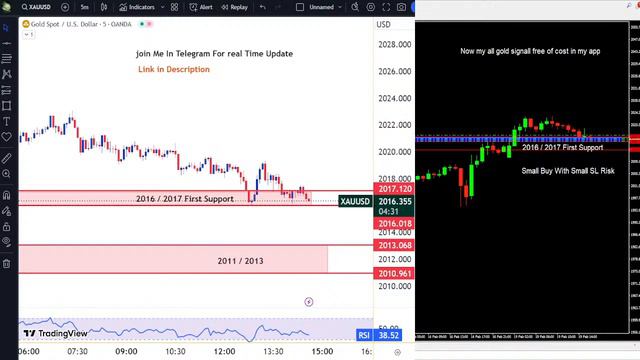Start bar Replay mode
640x360 pixels.
[x=235, y=7]
